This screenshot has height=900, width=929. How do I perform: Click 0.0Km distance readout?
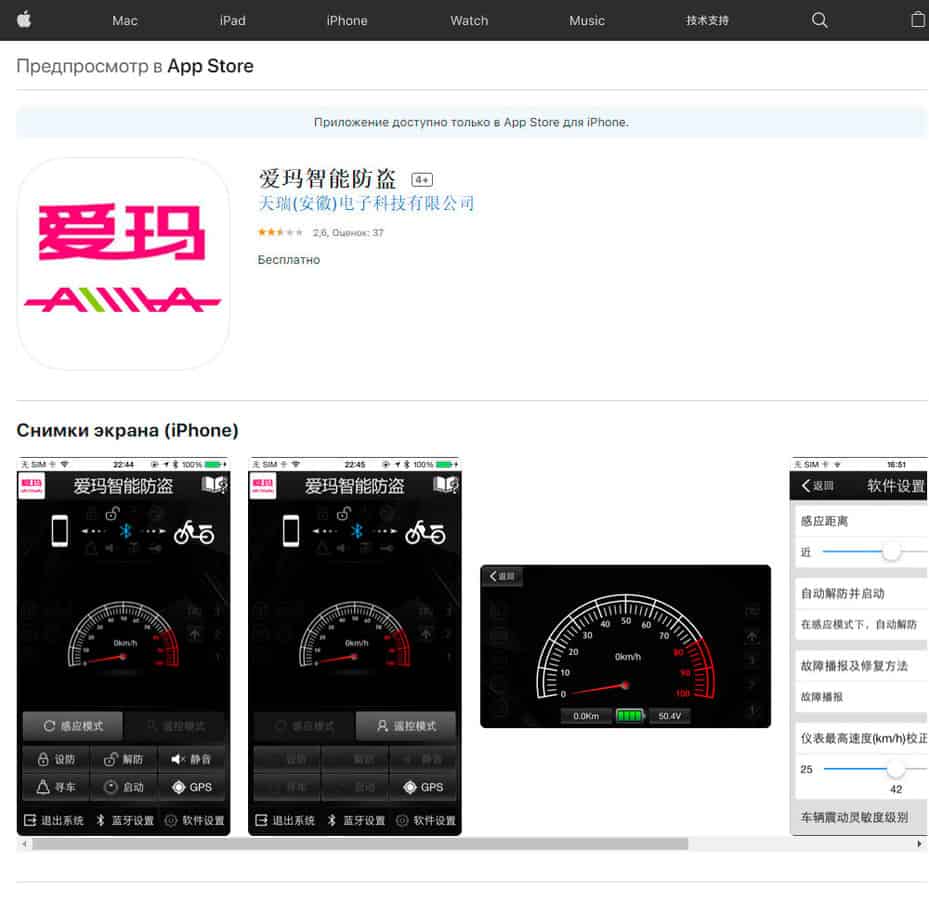coord(586,716)
